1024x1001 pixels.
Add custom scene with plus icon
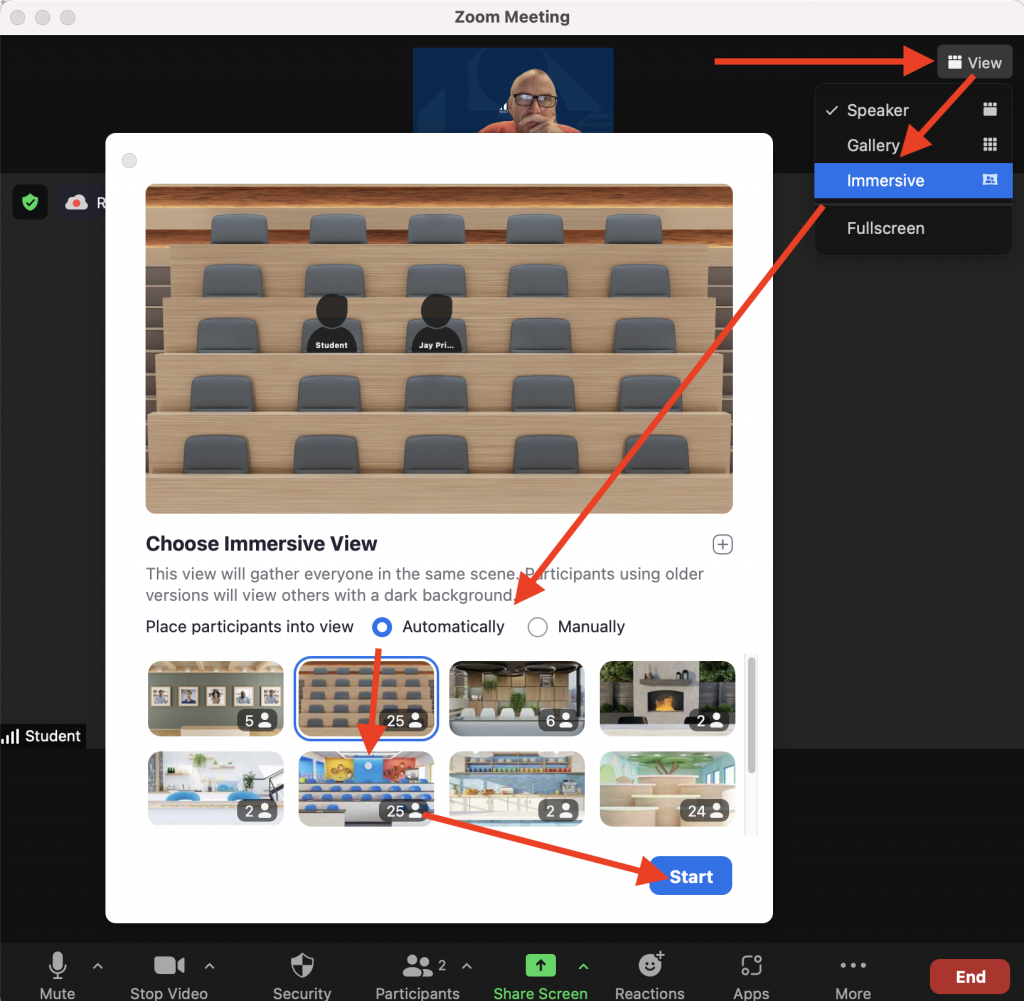pos(722,544)
